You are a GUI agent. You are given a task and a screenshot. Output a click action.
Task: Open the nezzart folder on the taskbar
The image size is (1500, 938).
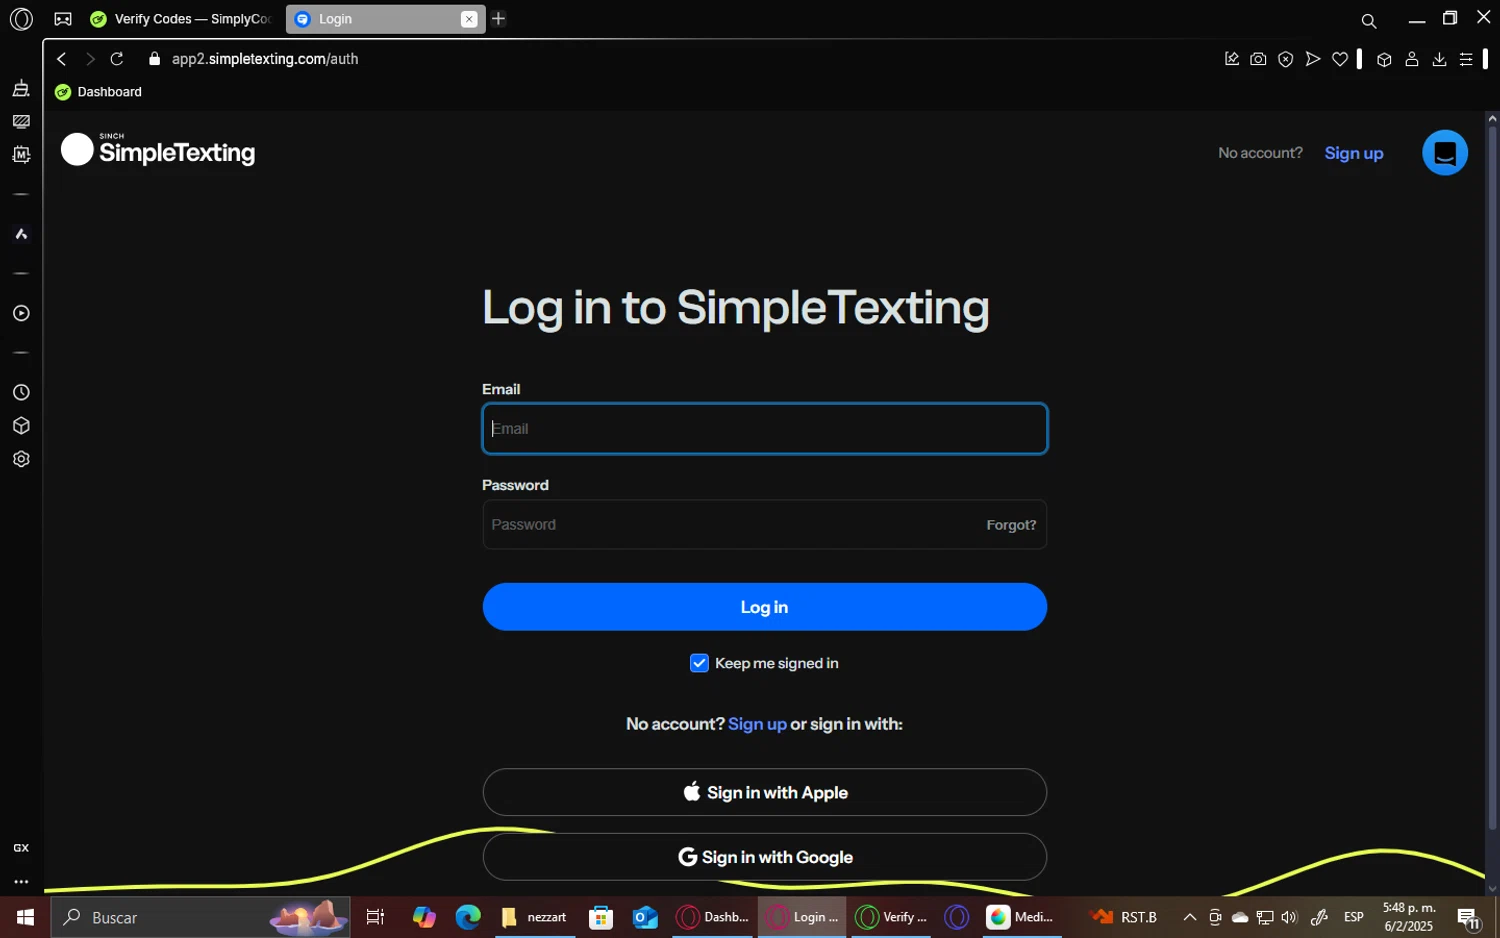pyautogui.click(x=535, y=917)
